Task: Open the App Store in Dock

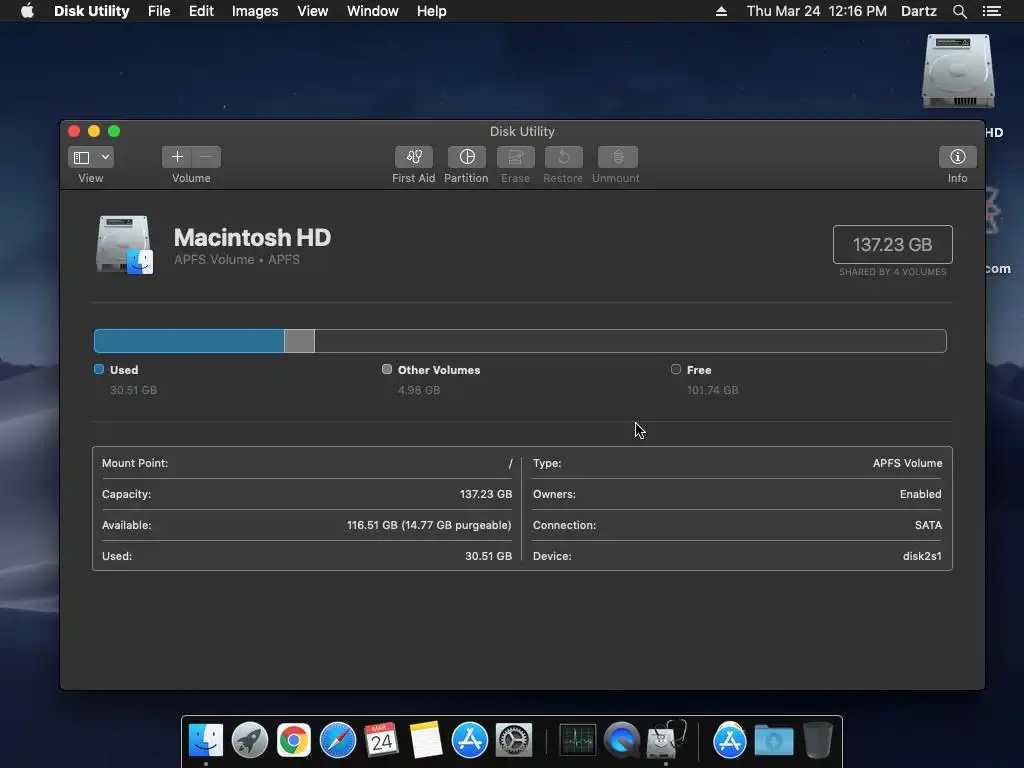Action: click(470, 740)
